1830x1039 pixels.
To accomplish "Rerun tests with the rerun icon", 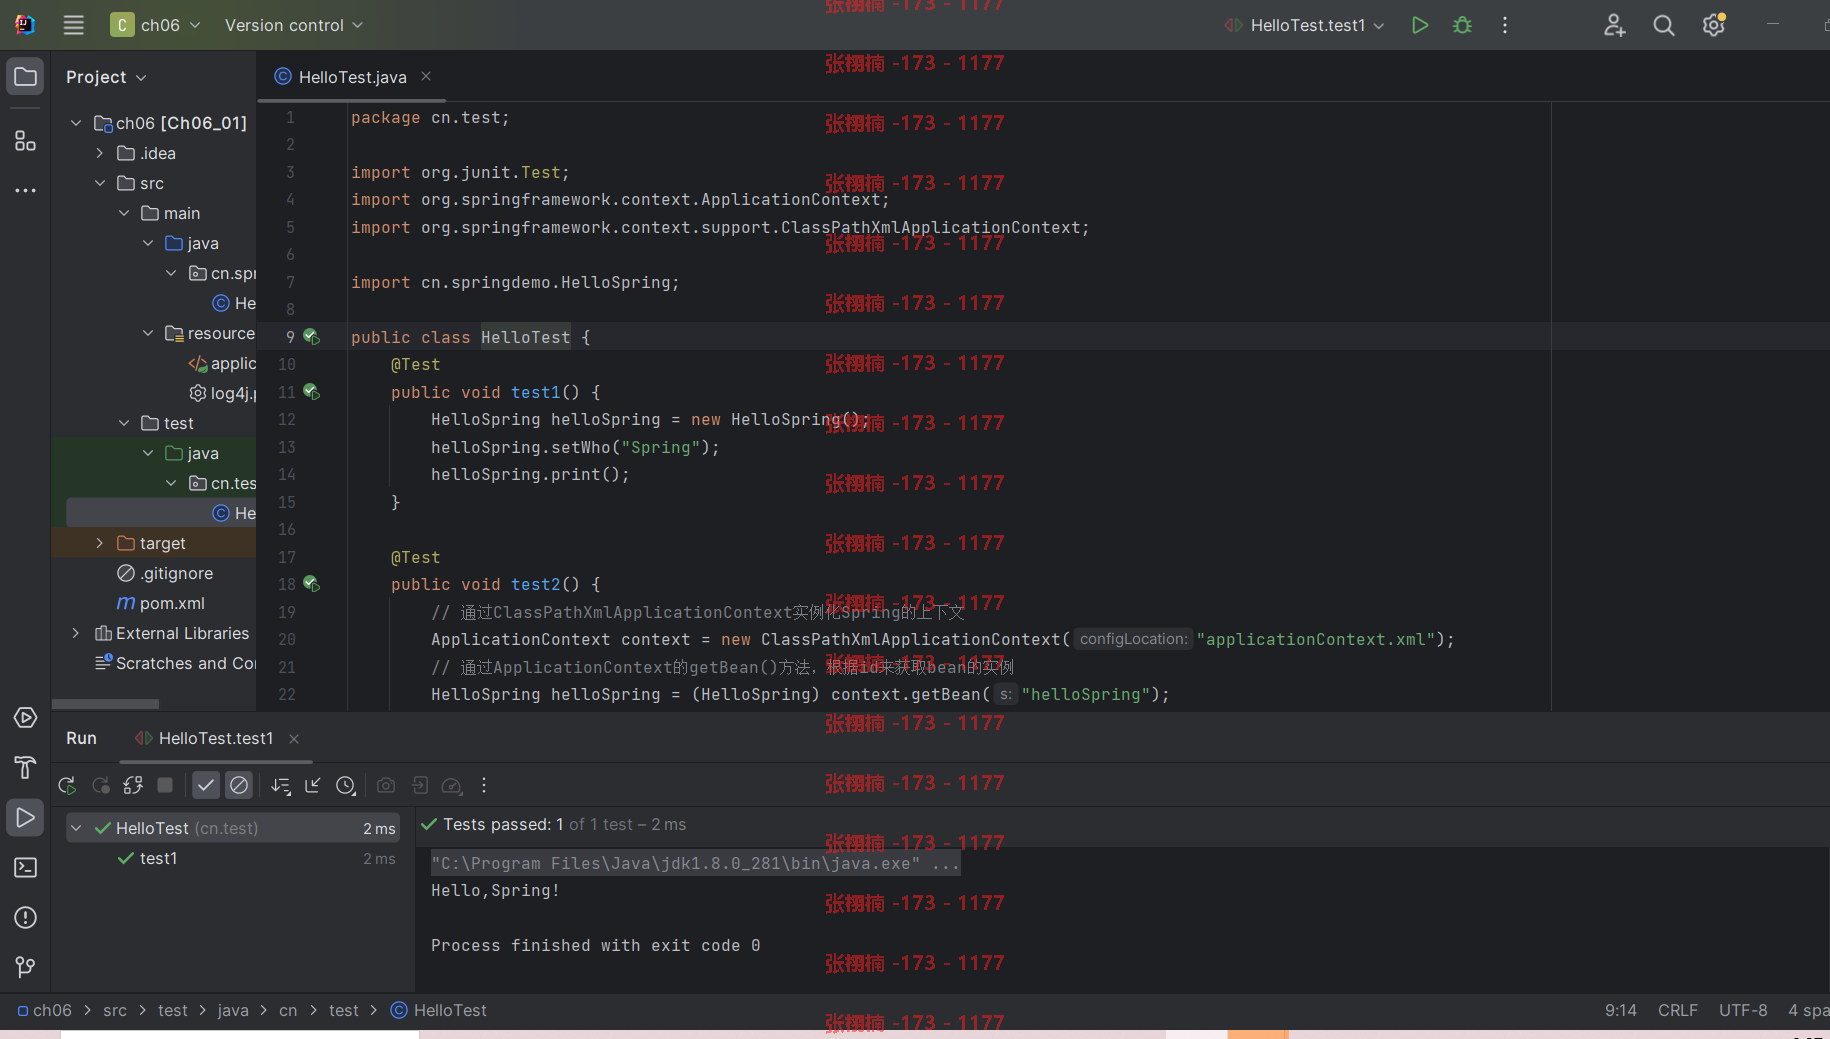I will coord(67,786).
